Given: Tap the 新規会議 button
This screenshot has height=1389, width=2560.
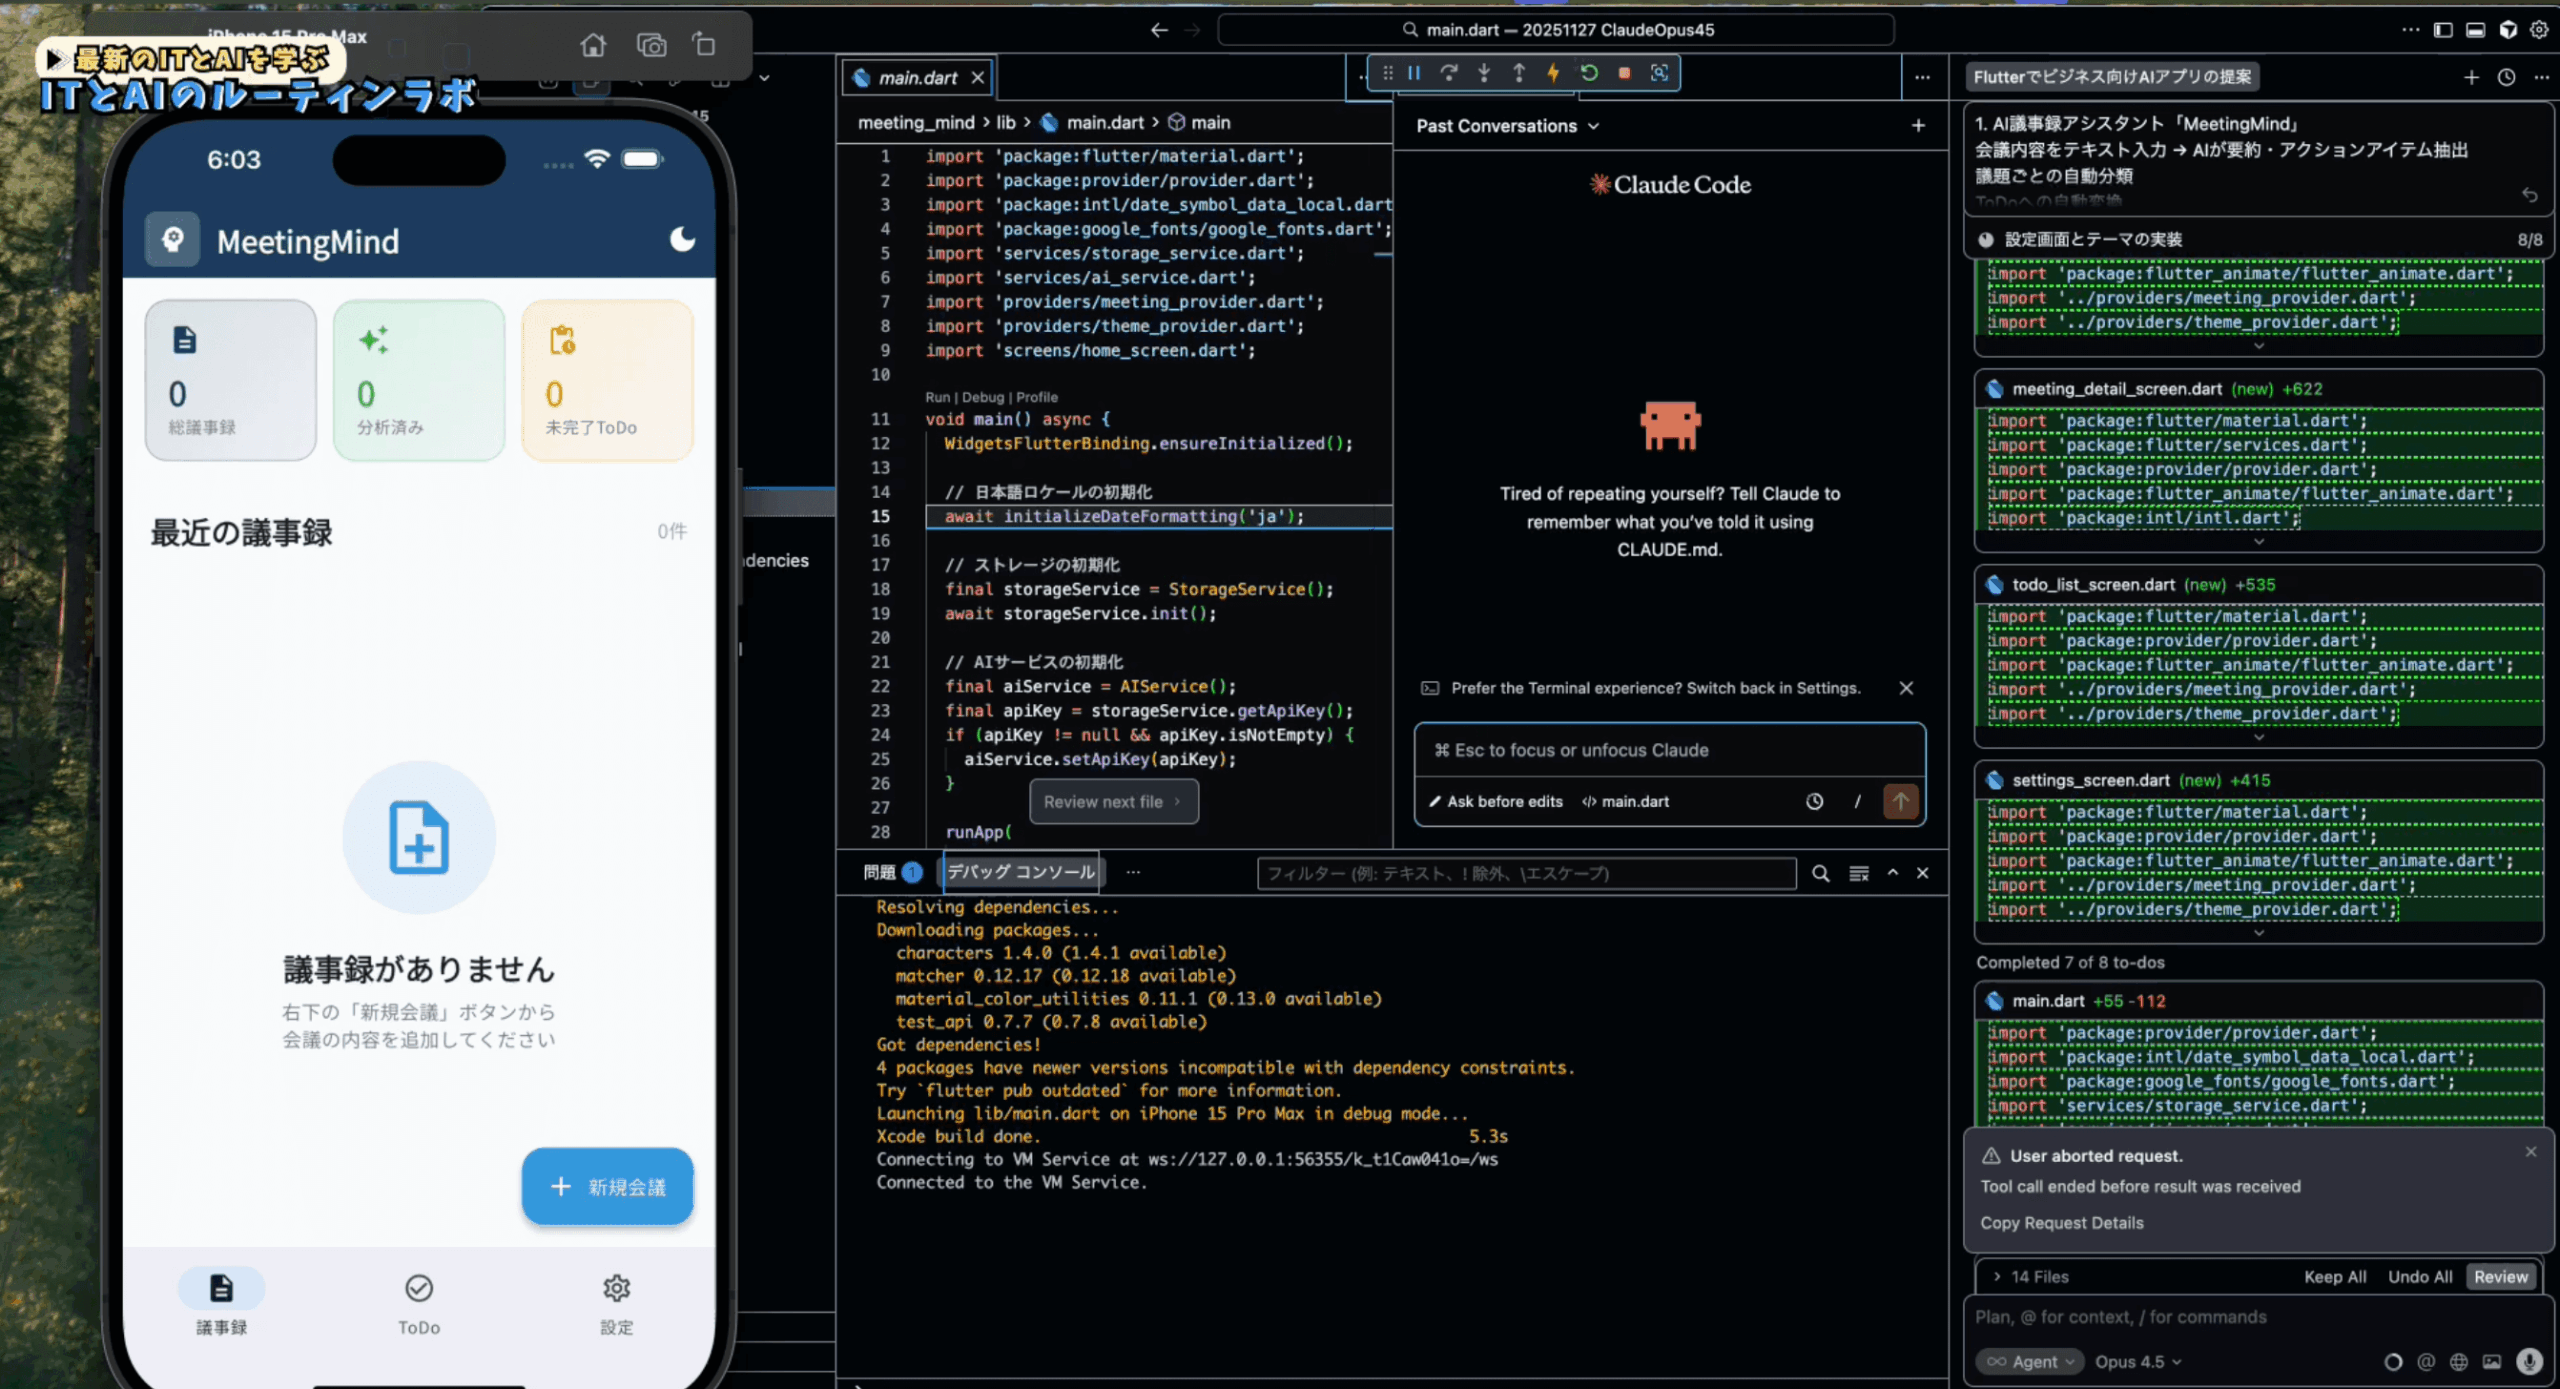Looking at the screenshot, I should [607, 1186].
